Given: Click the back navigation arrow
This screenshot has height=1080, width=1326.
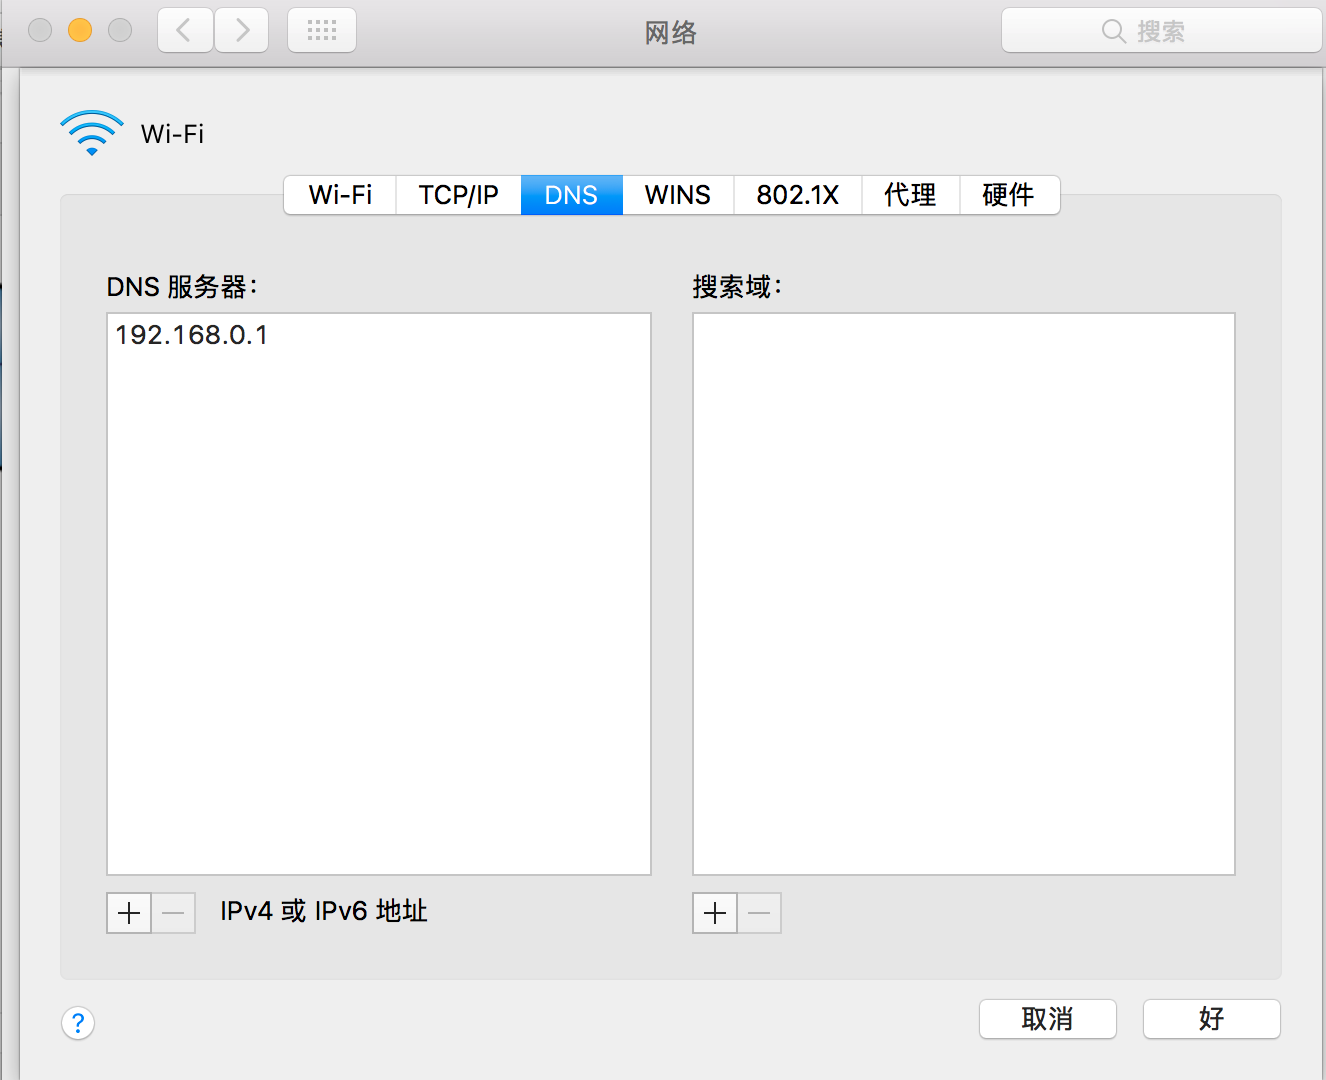Looking at the screenshot, I should coord(185,31).
